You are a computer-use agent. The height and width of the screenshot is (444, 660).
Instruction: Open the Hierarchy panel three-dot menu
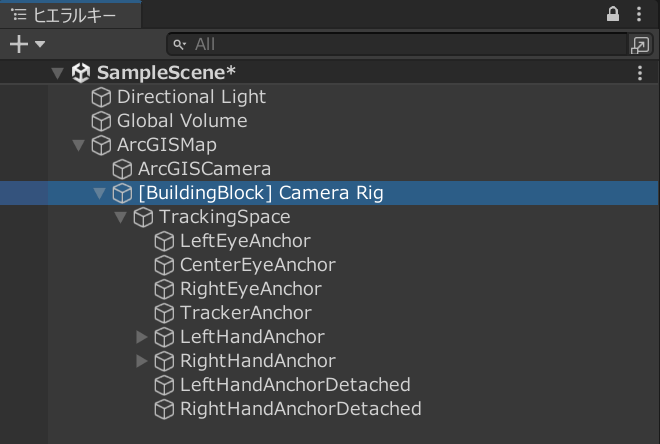[x=640, y=14]
